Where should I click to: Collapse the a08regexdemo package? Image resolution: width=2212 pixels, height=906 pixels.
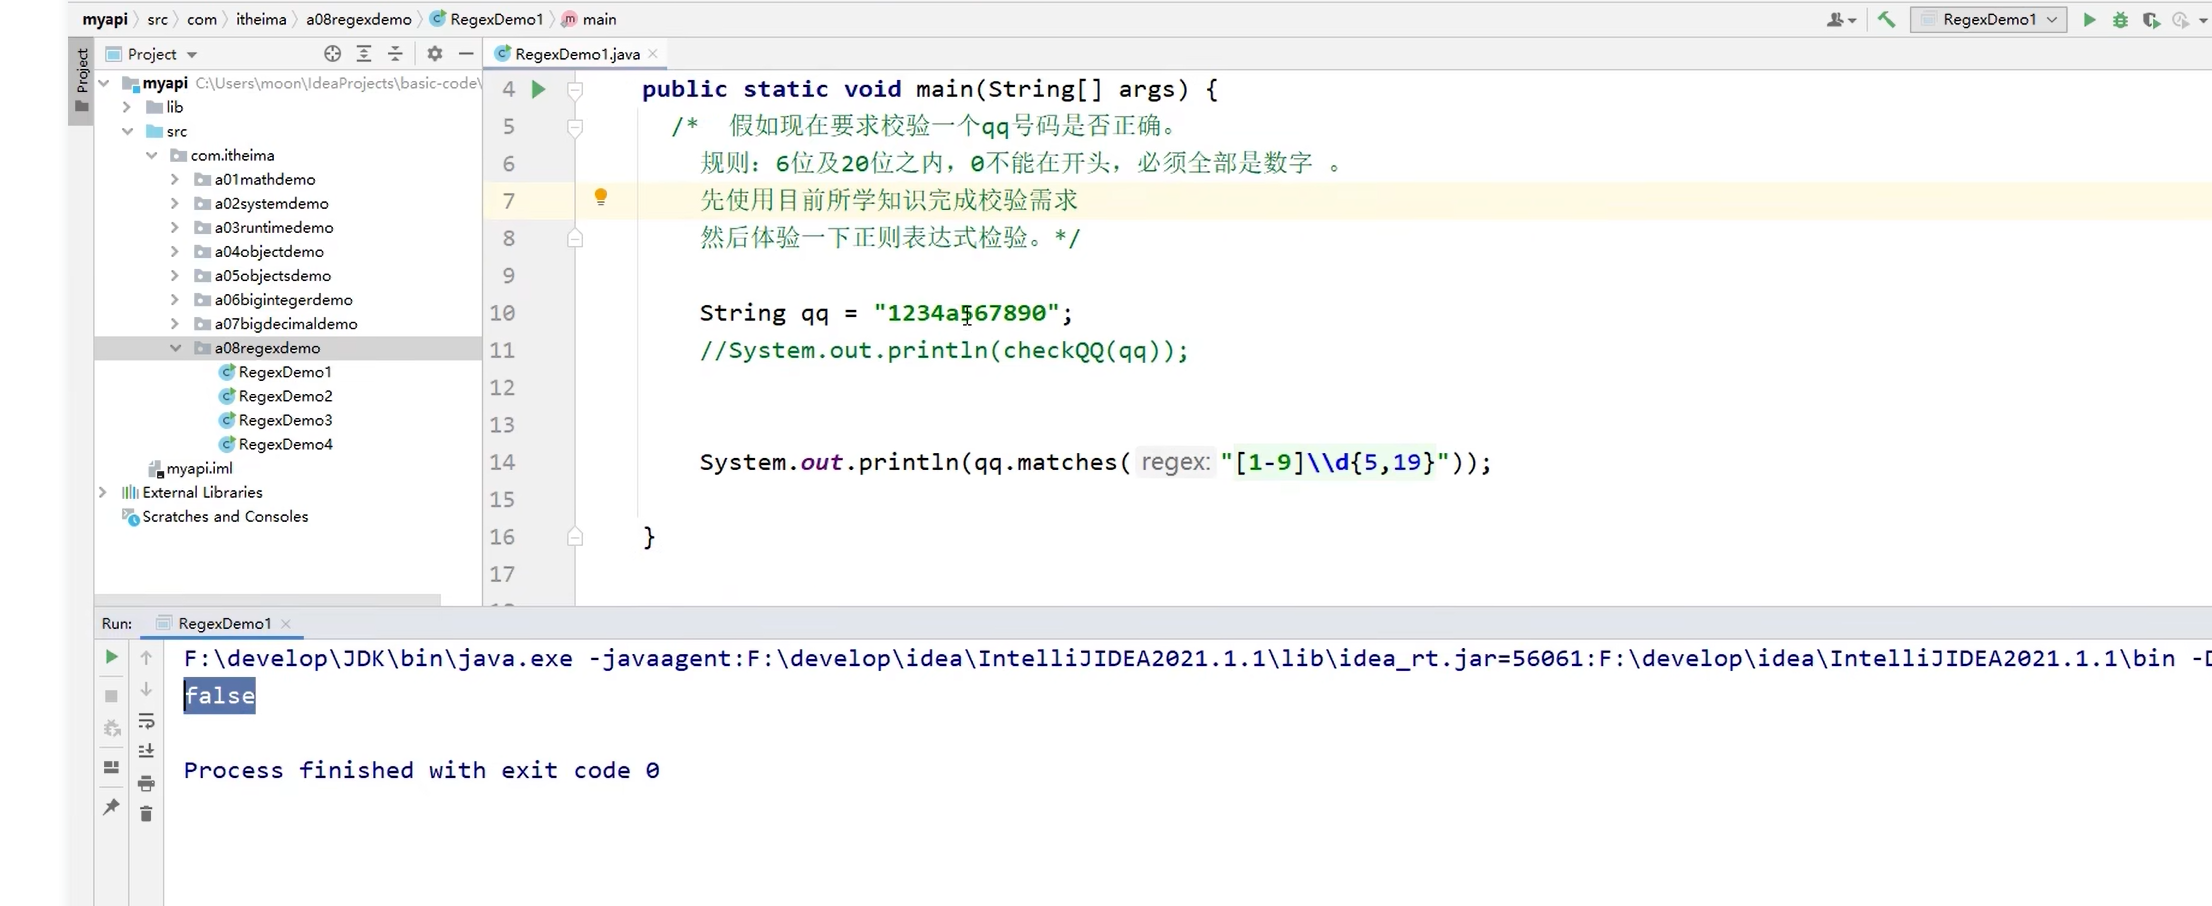click(x=176, y=348)
